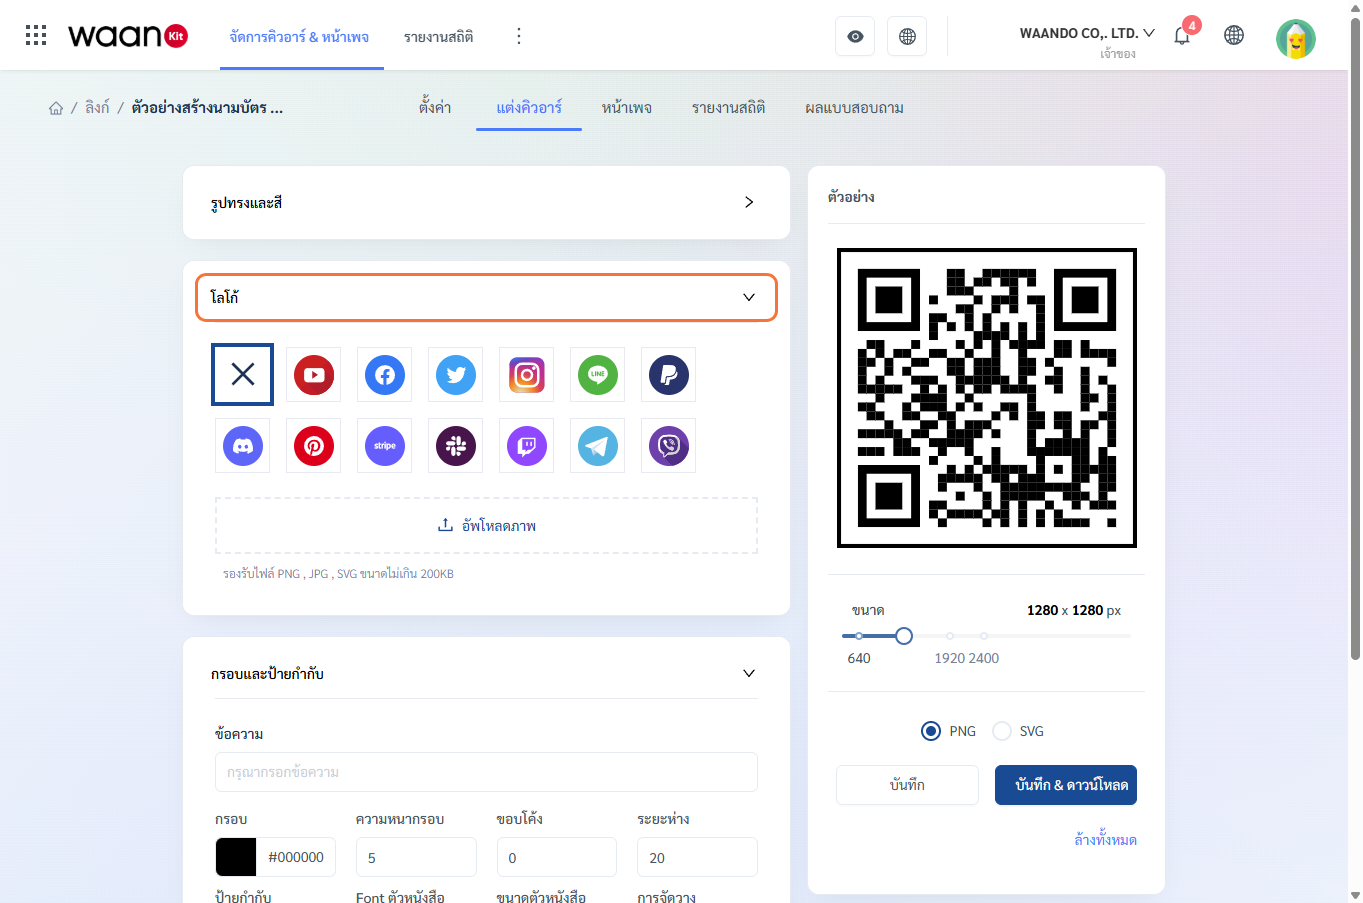
Task: Open the apps grid menu
Action: coord(36,35)
